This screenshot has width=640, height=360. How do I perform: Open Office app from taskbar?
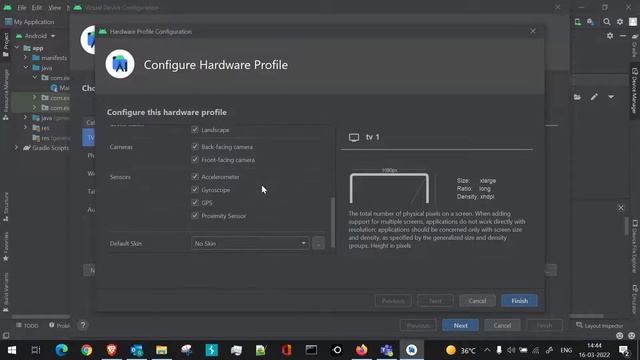point(287,350)
